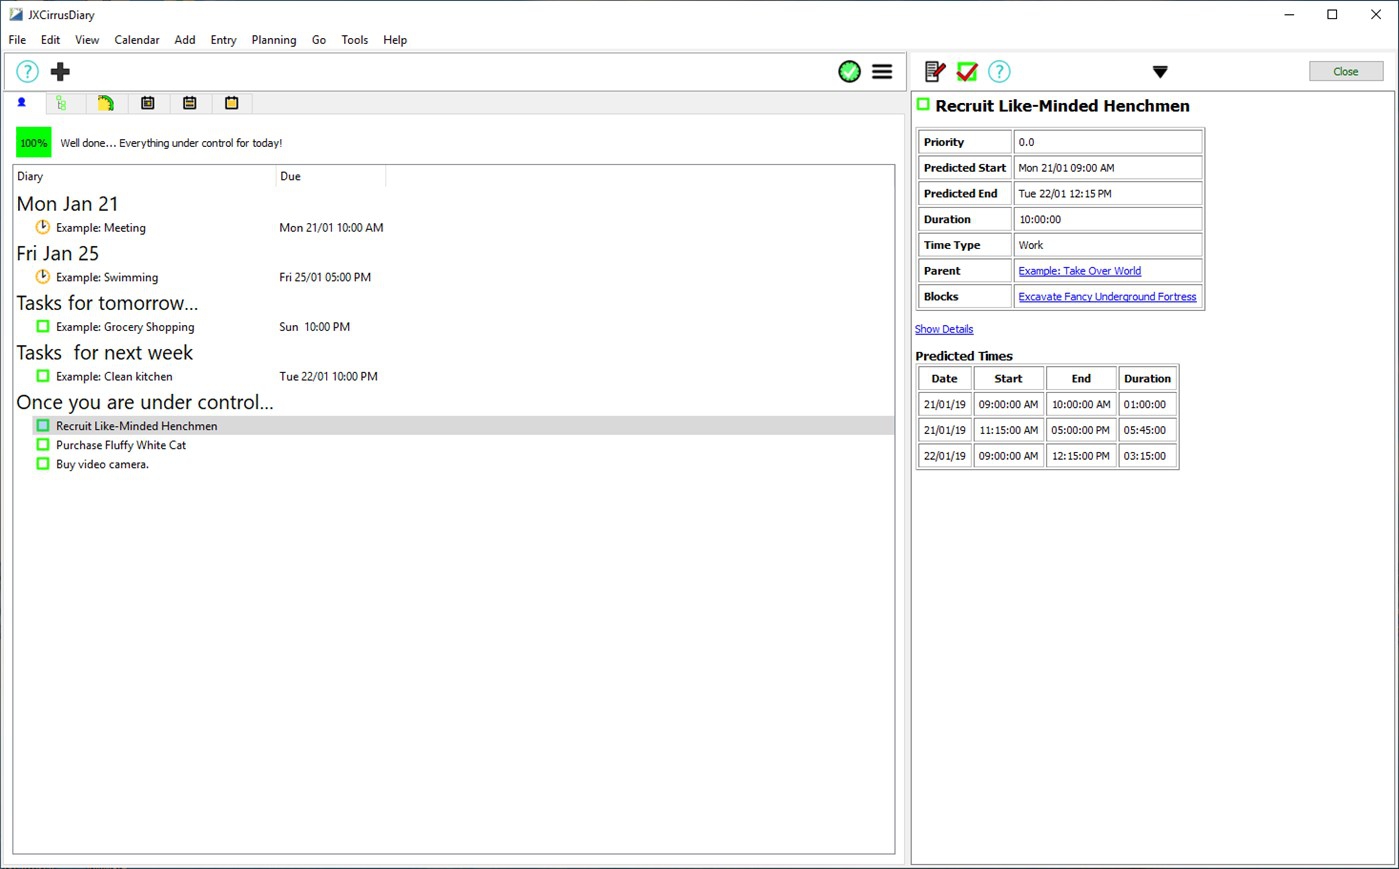The height and width of the screenshot is (869, 1399).
Task: Switch to the yellow and green dial tab
Action: point(105,103)
